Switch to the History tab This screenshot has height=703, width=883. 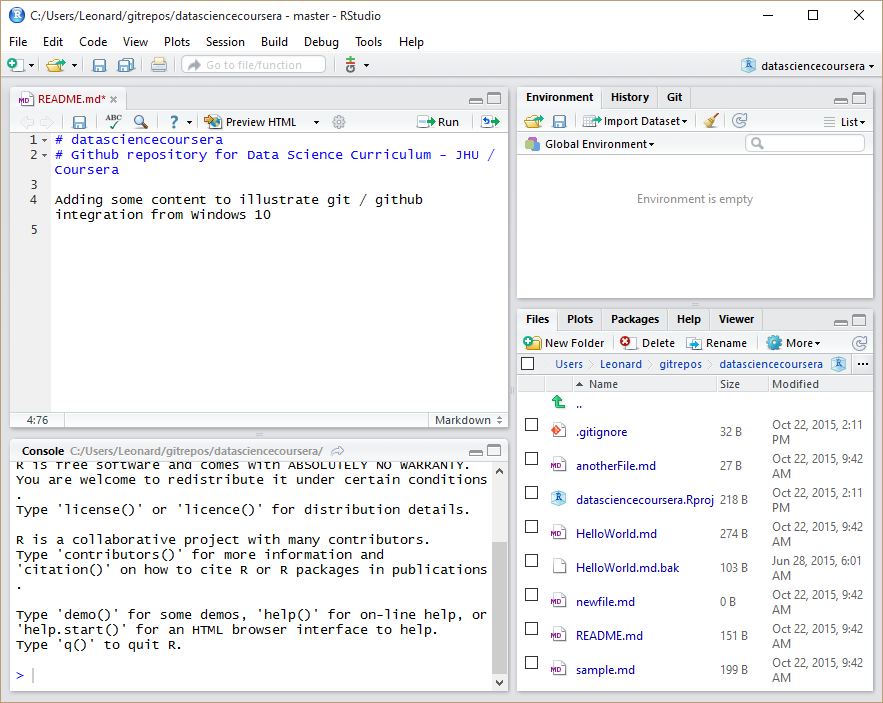[629, 97]
